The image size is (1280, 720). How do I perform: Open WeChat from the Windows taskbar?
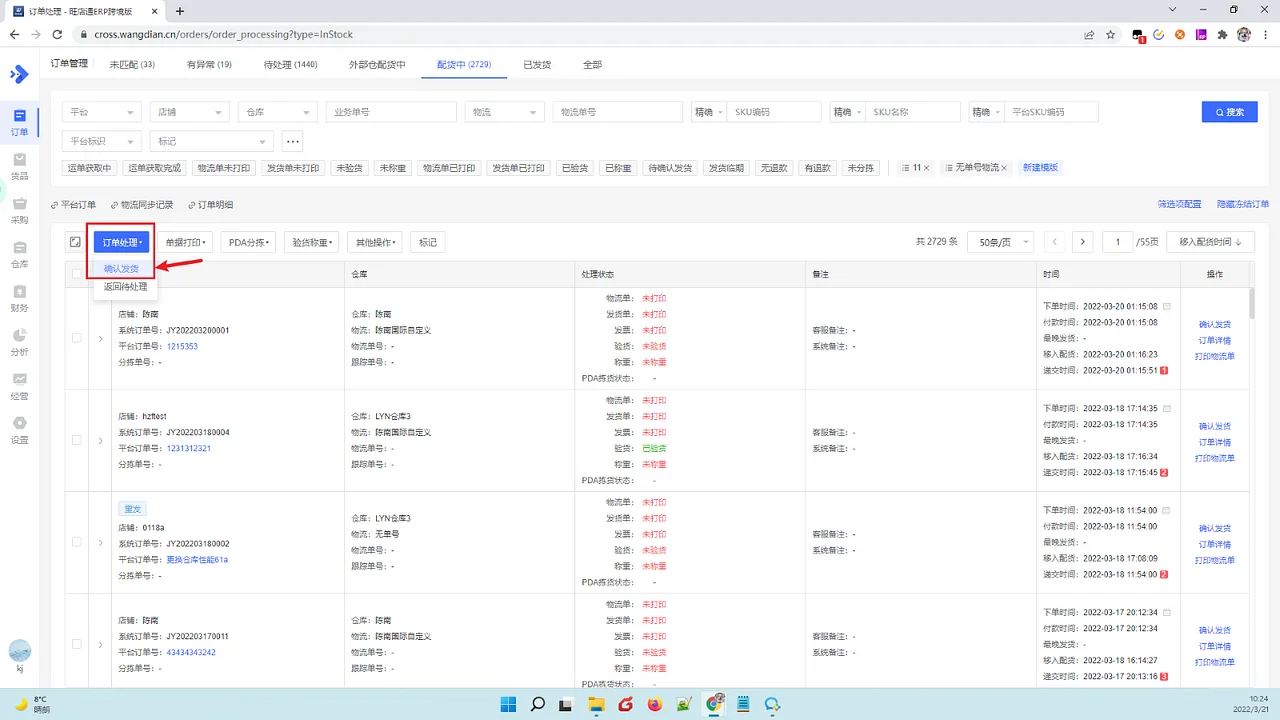(x=772, y=705)
